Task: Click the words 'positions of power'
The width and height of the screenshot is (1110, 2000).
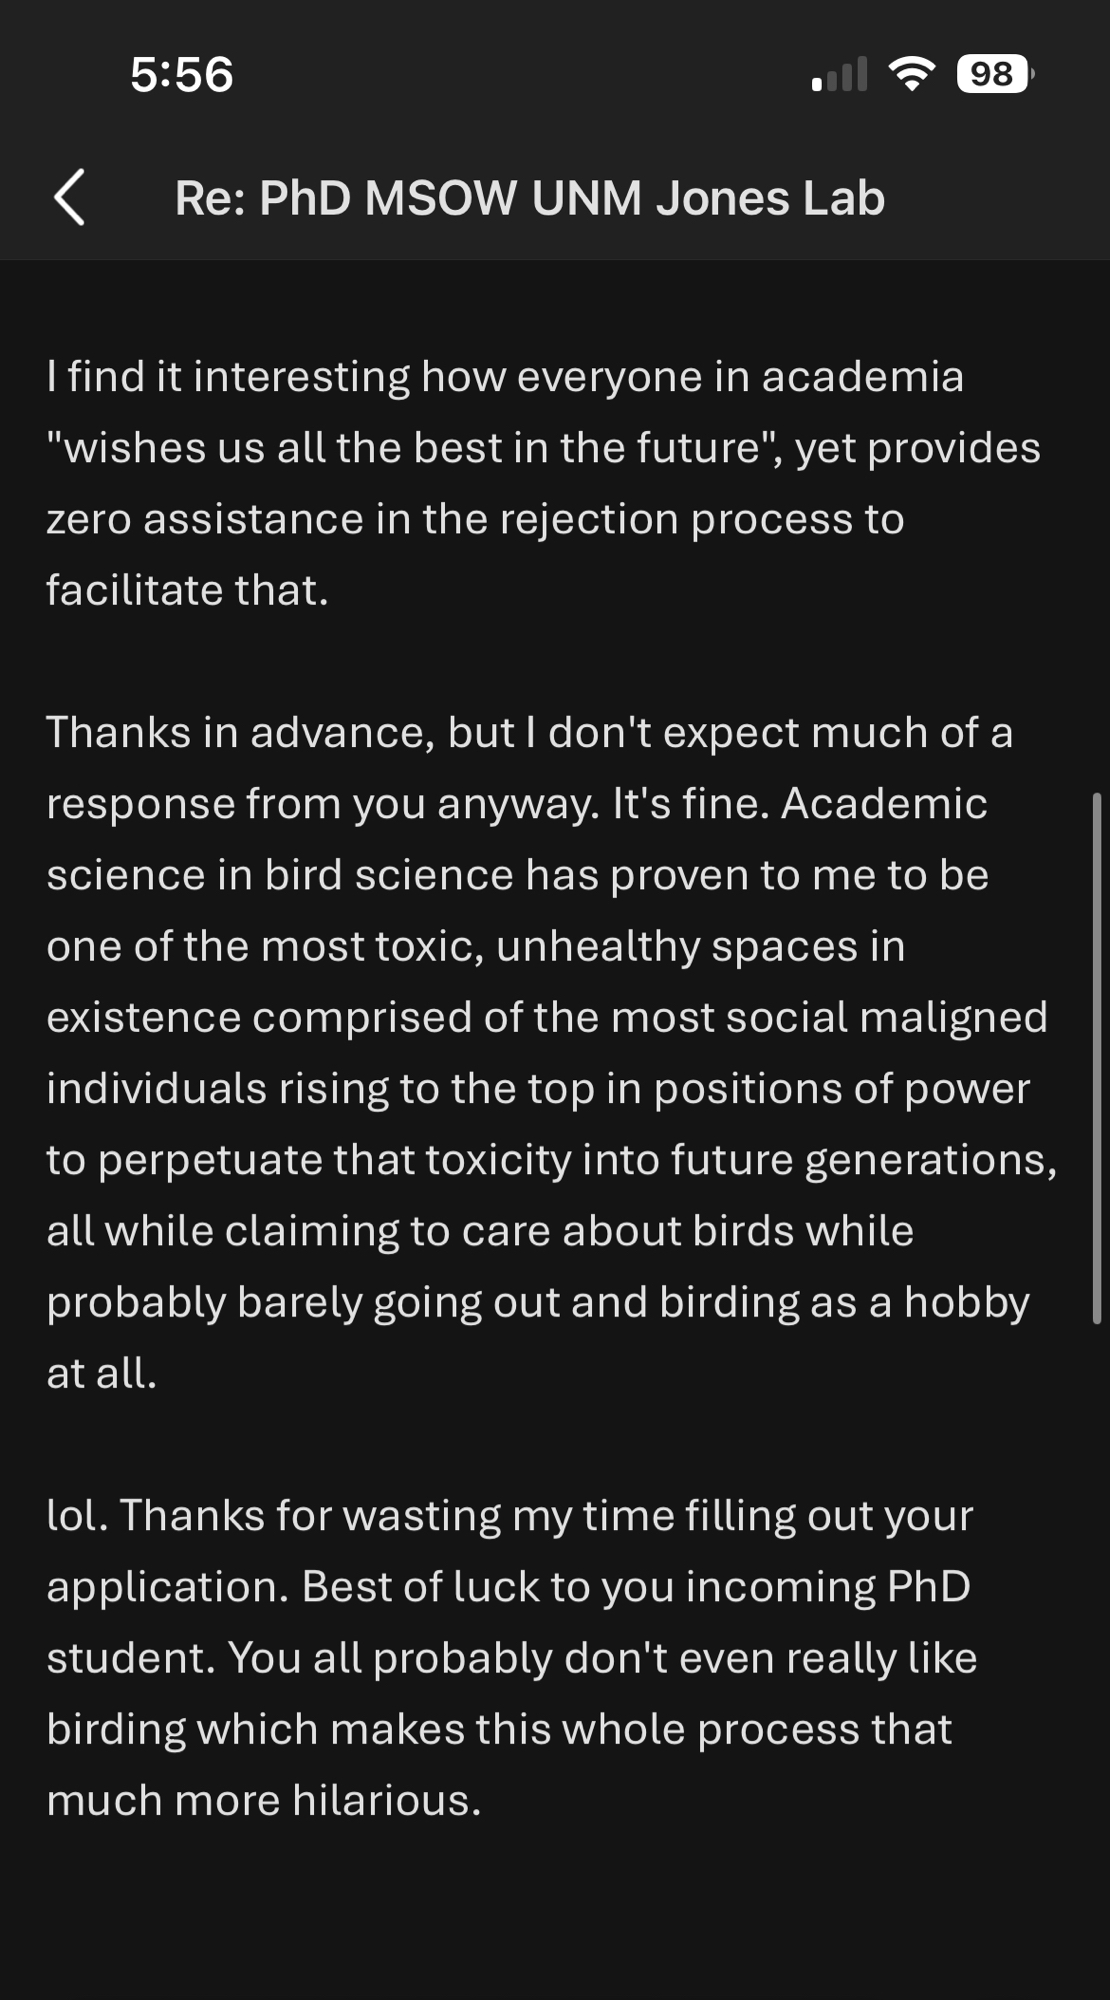Action: (841, 1088)
